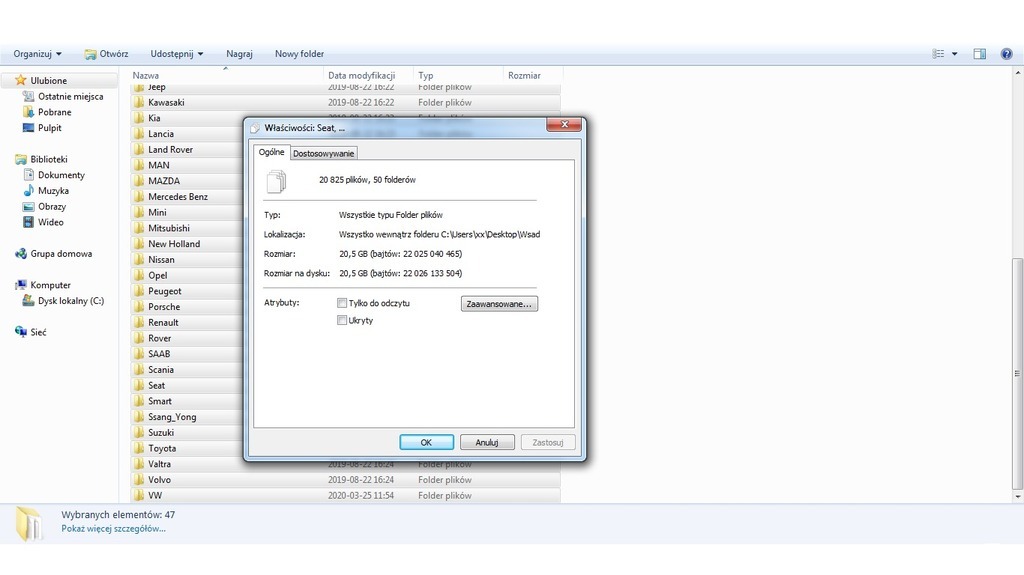Select the Land Rover folder
The height and width of the screenshot is (575, 1024).
[x=170, y=150]
